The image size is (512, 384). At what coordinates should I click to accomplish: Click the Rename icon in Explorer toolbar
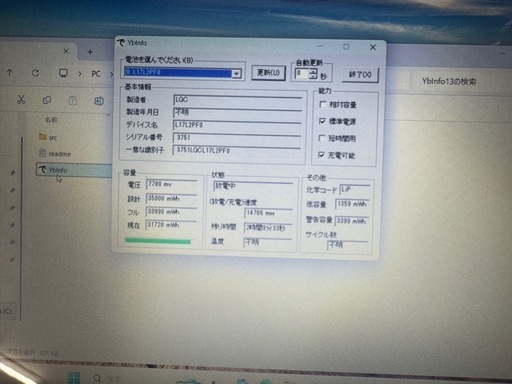click(x=99, y=101)
